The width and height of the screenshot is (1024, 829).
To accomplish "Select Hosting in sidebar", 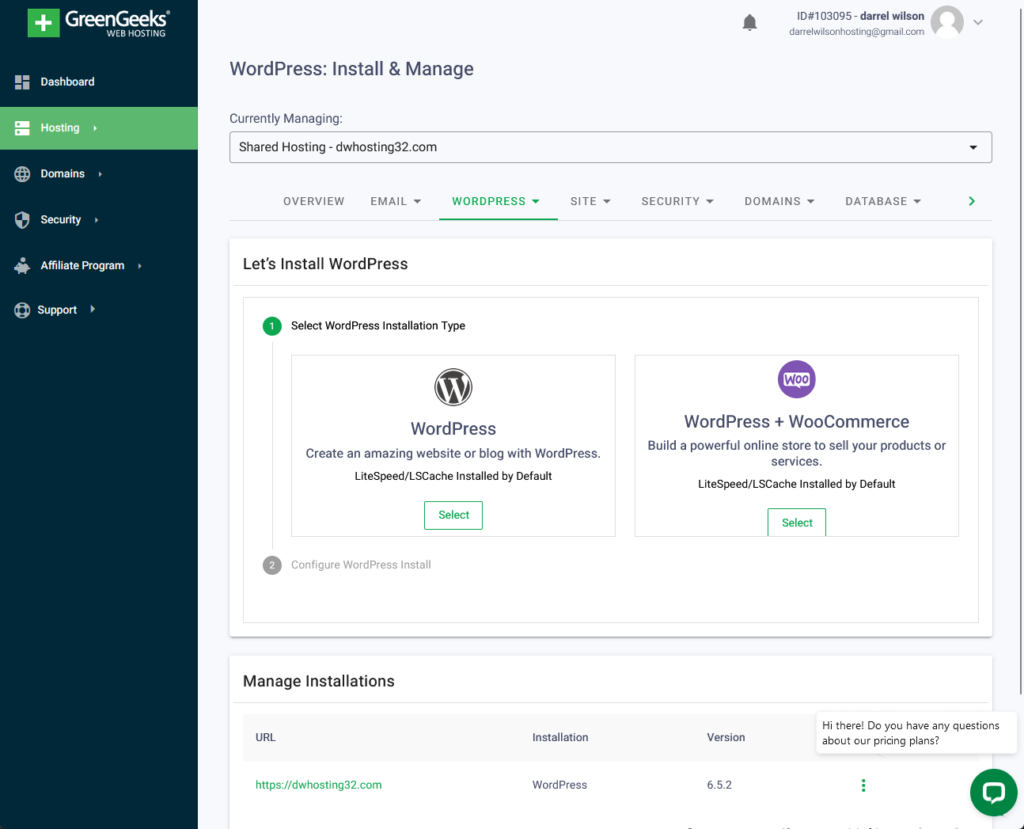I will (60, 128).
